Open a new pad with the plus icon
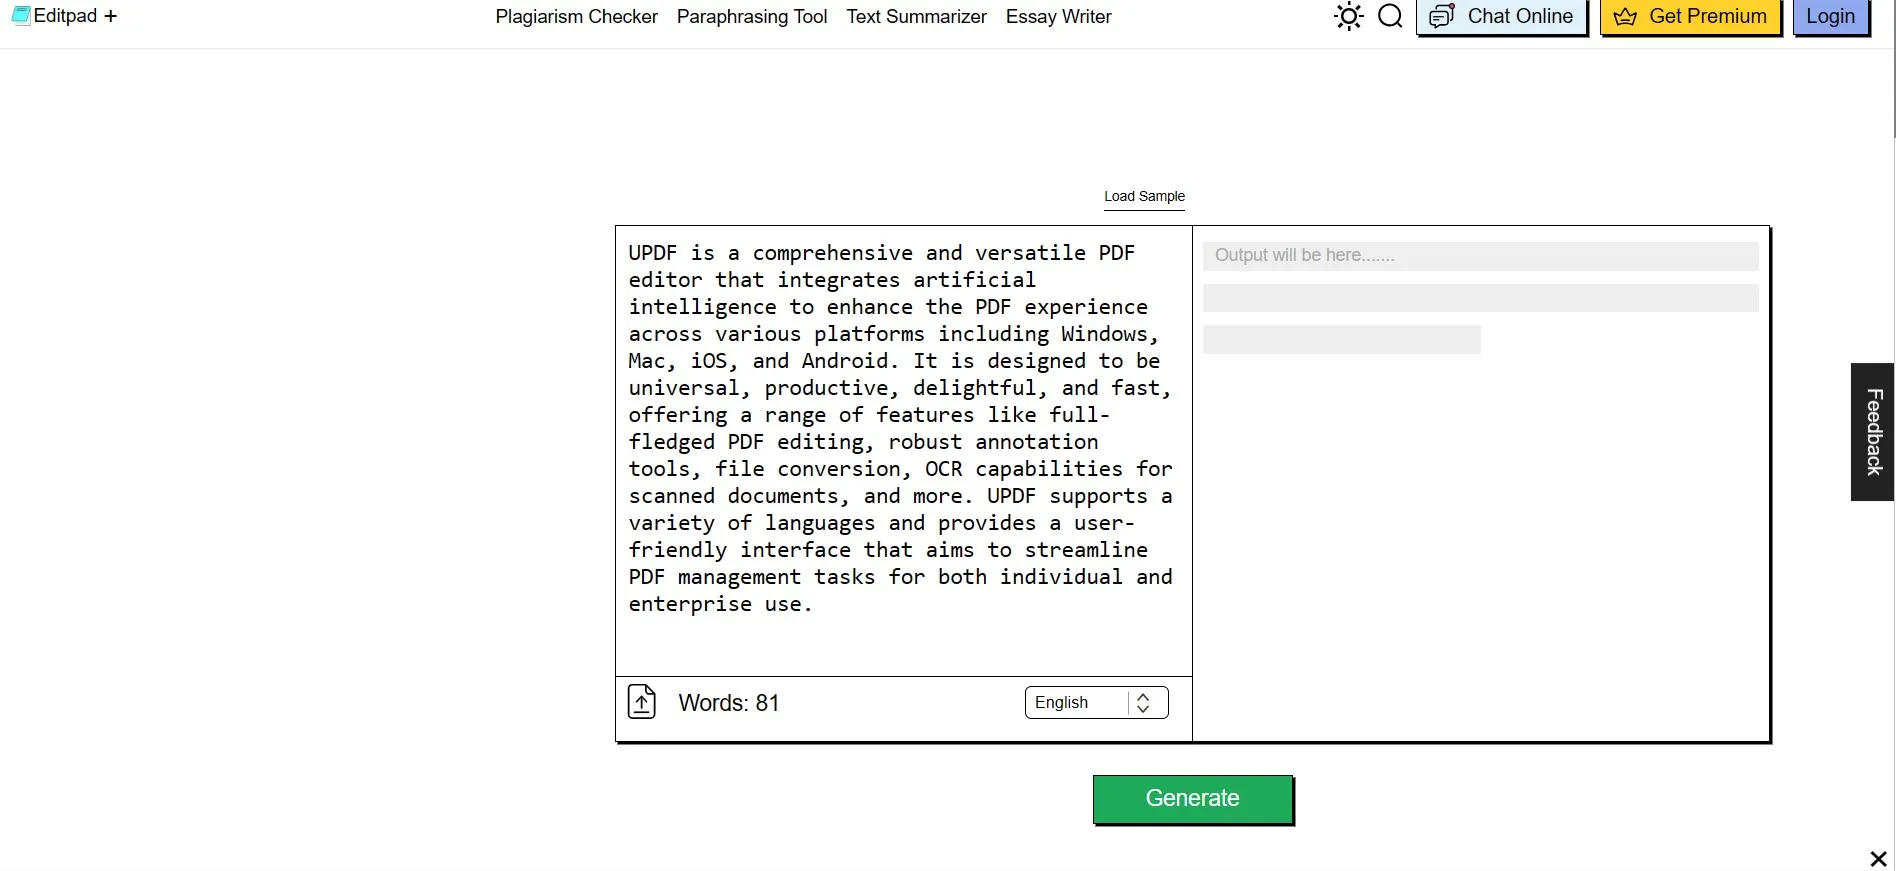Screen dimensions: 1896x871 [110, 16]
